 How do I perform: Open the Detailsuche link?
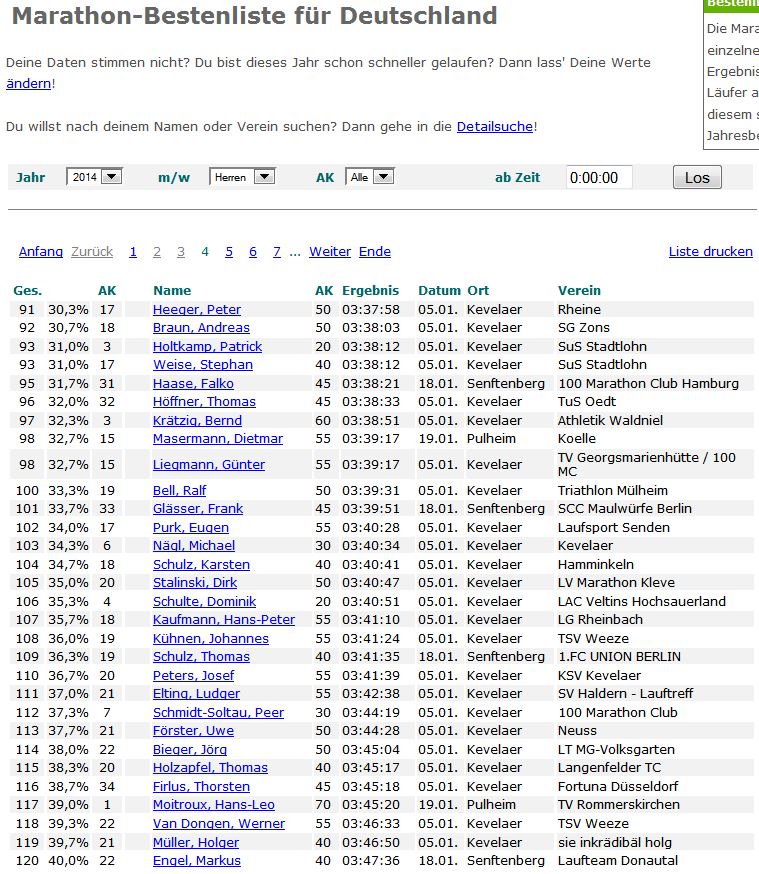(x=495, y=127)
